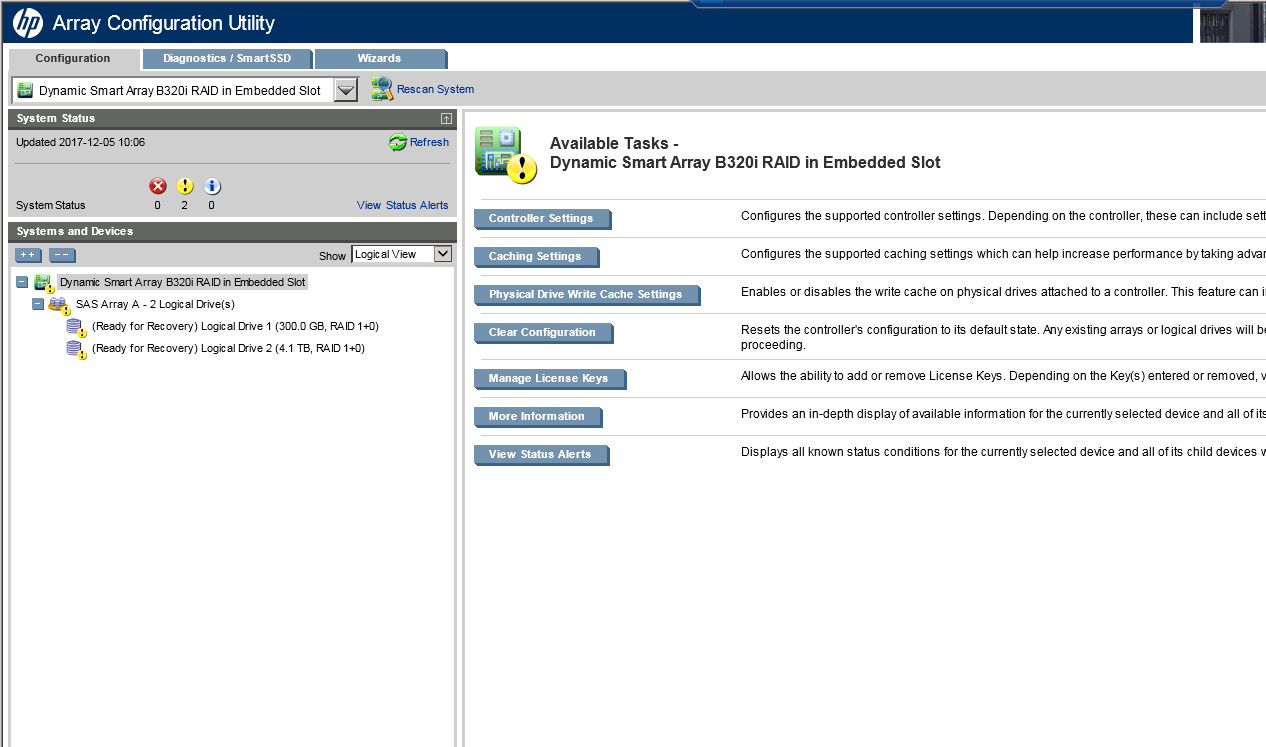The height and width of the screenshot is (747, 1266).
Task: Expand all tree nodes with ++ button
Action: click(28, 255)
